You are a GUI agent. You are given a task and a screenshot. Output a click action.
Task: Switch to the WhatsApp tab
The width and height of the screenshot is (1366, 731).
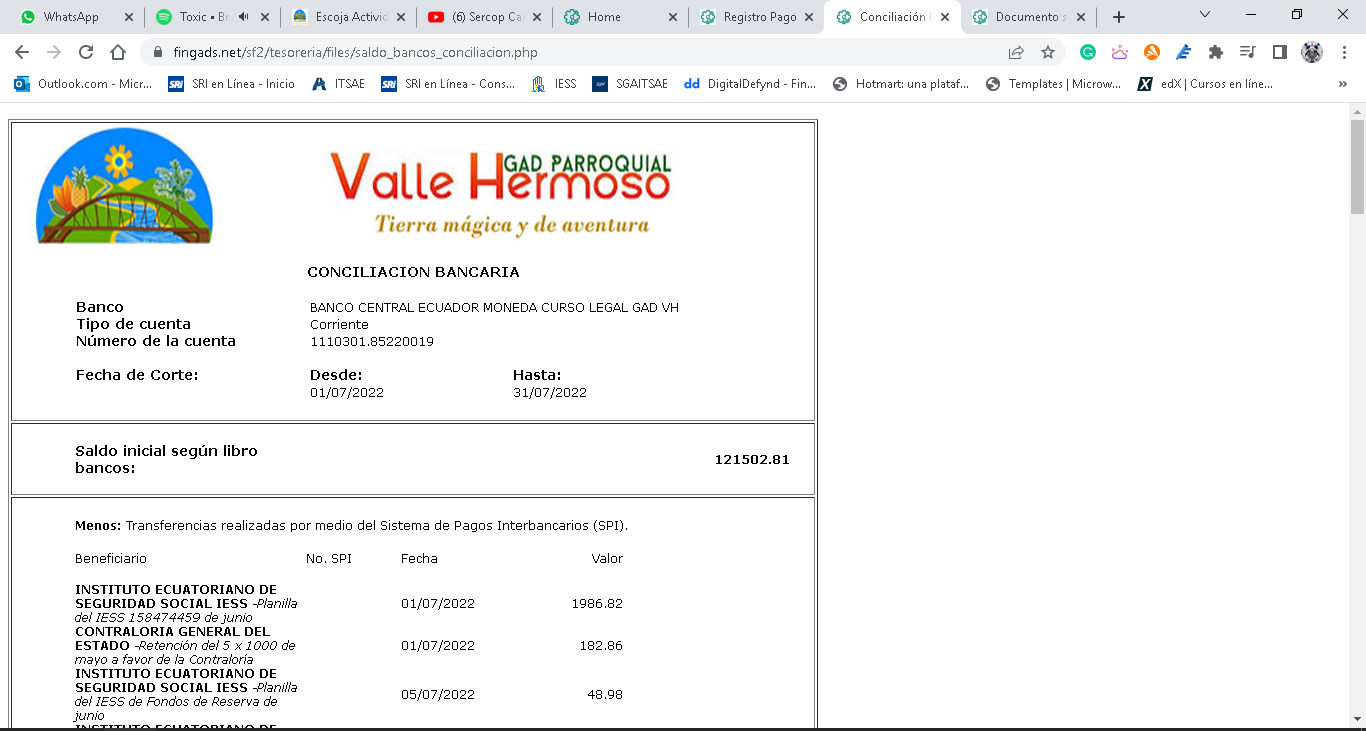tap(70, 17)
